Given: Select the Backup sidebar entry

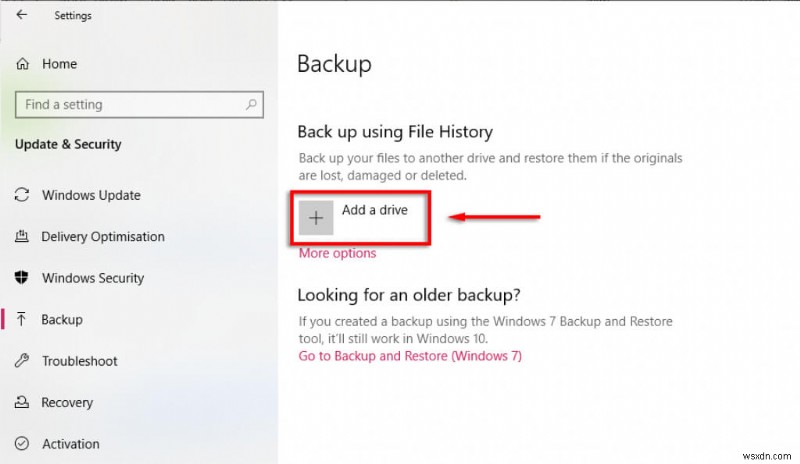Looking at the screenshot, I should (x=62, y=320).
